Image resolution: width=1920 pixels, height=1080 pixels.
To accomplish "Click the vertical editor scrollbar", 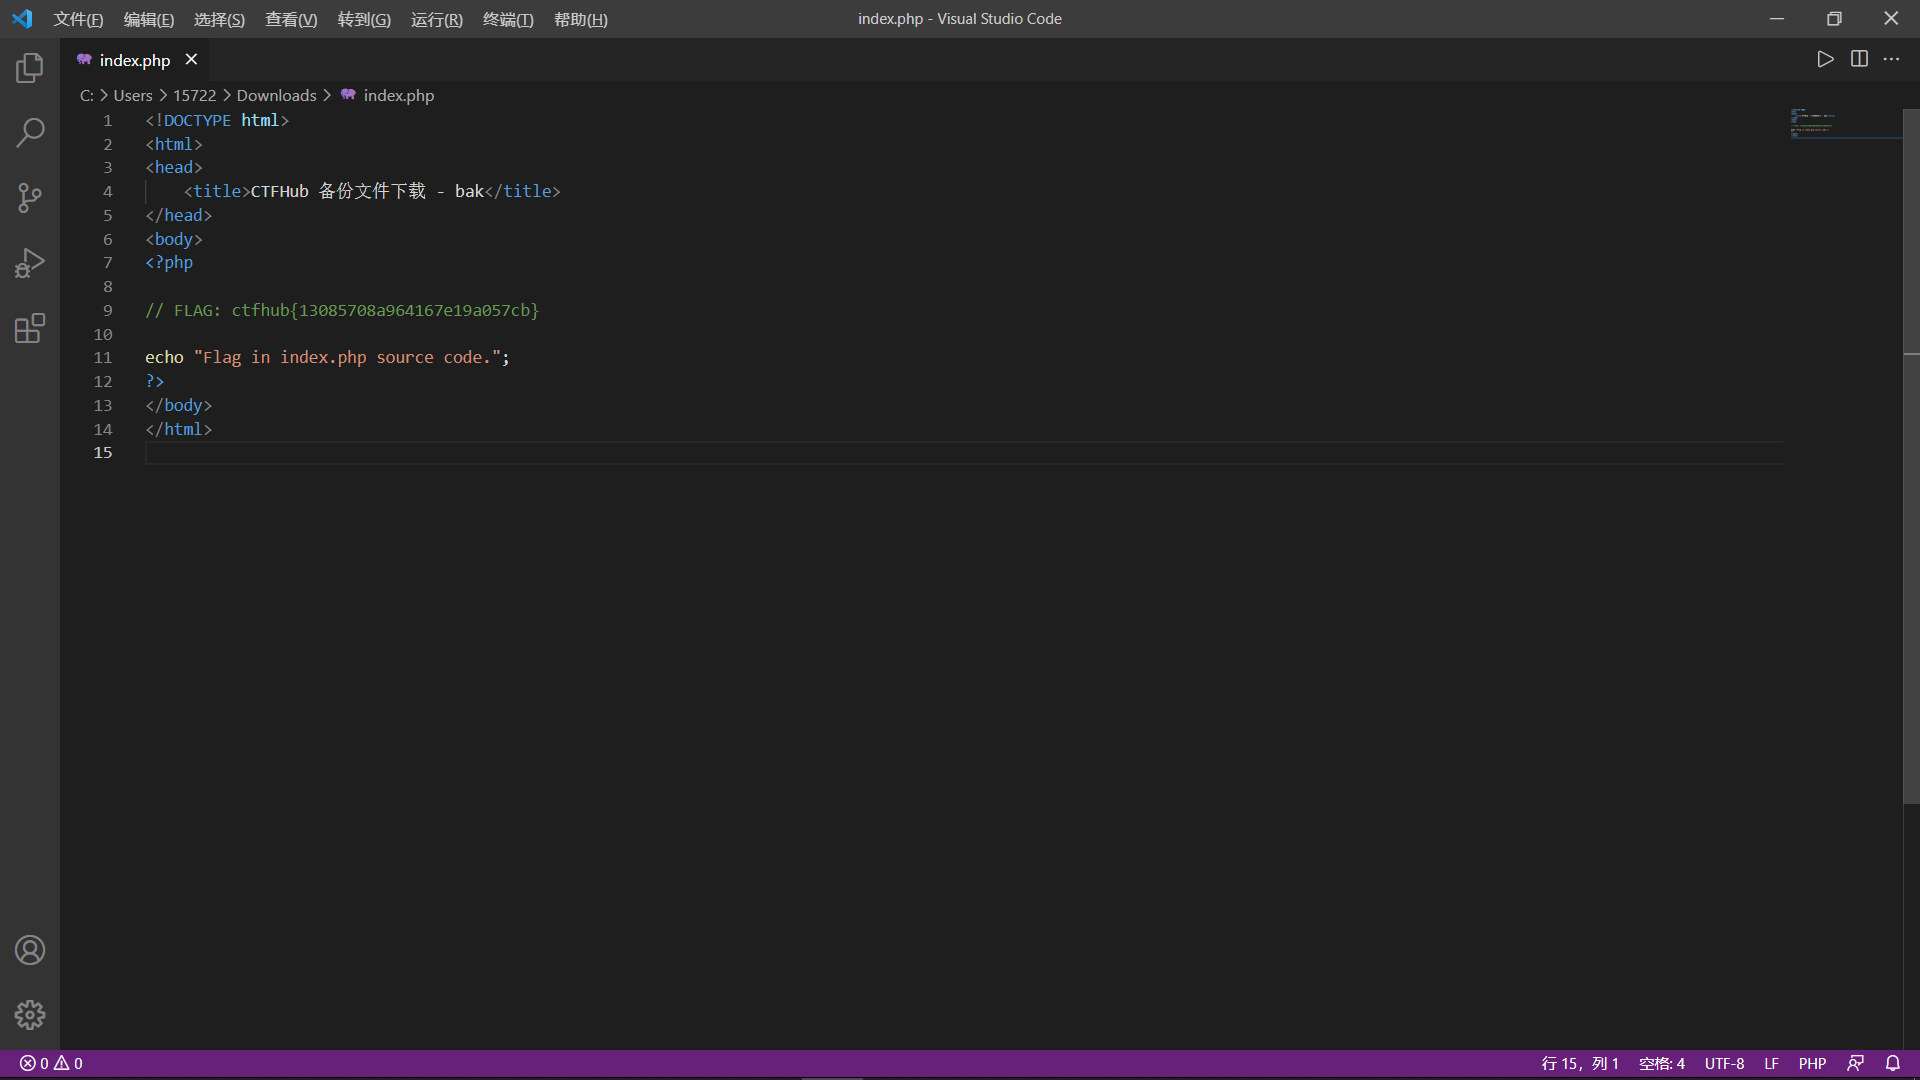I will (1911, 456).
